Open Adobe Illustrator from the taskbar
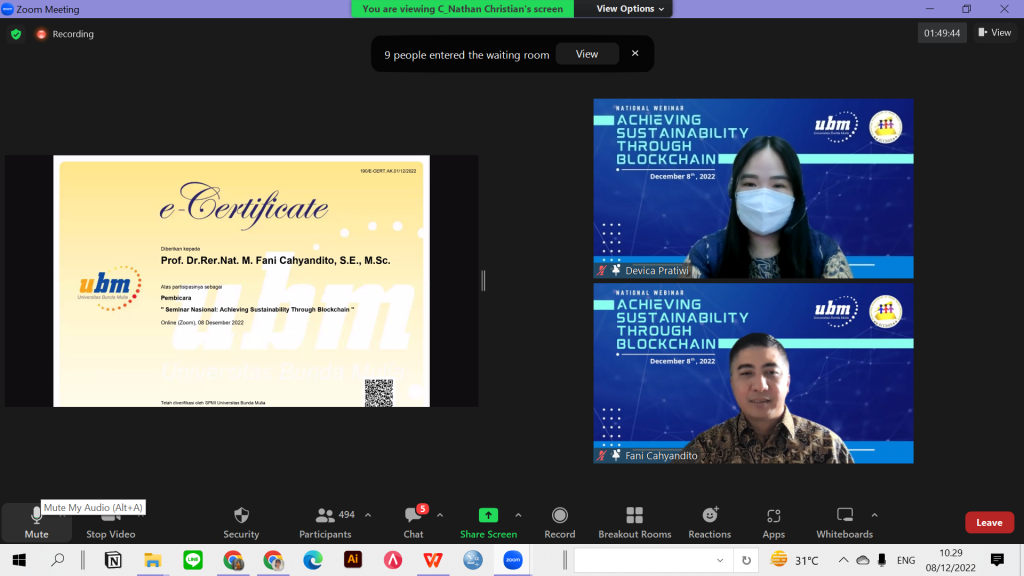The height and width of the screenshot is (576, 1024). 353,560
